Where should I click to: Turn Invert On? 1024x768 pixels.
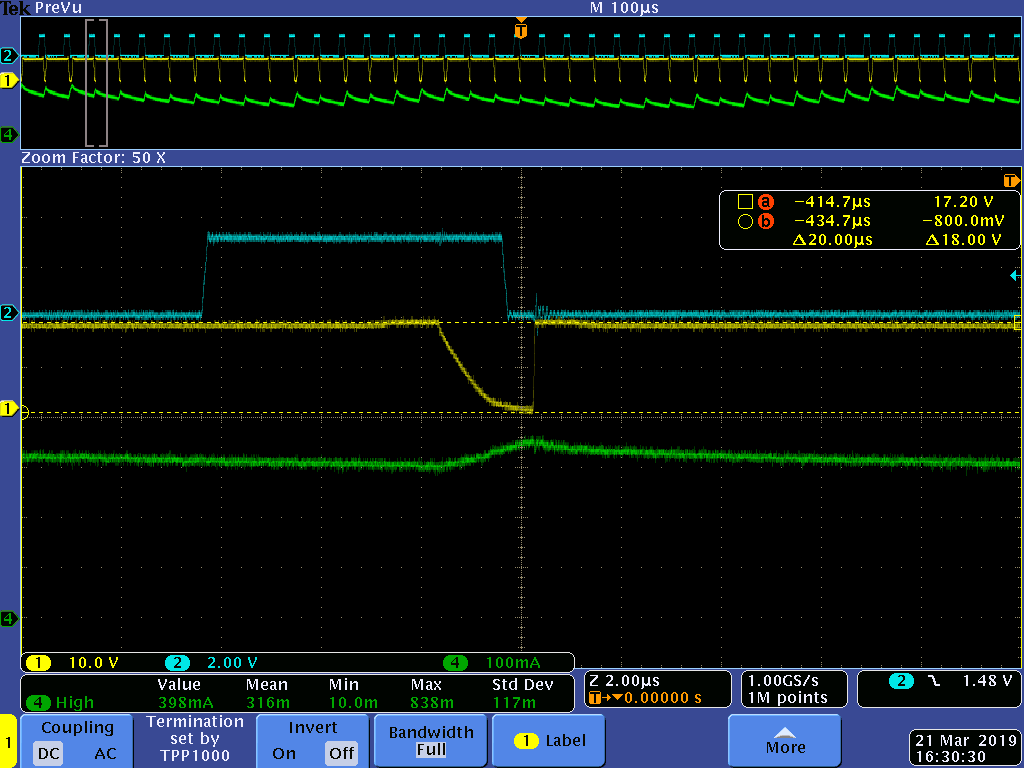click(284, 753)
